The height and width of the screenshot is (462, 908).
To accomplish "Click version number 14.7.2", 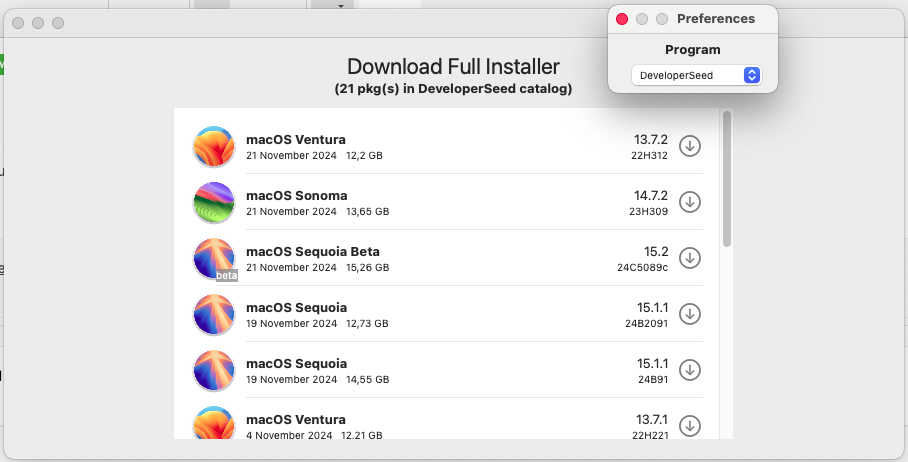I will pyautogui.click(x=650, y=196).
